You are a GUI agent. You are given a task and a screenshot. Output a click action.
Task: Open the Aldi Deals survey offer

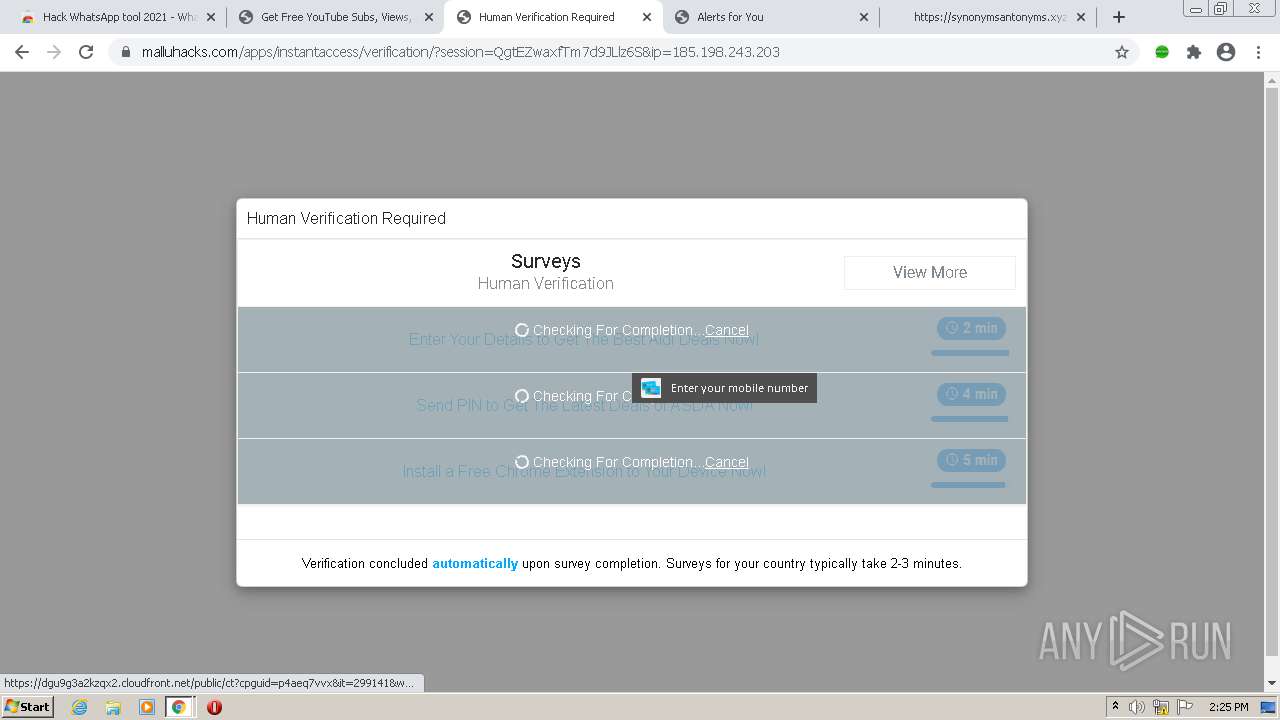tap(584, 340)
